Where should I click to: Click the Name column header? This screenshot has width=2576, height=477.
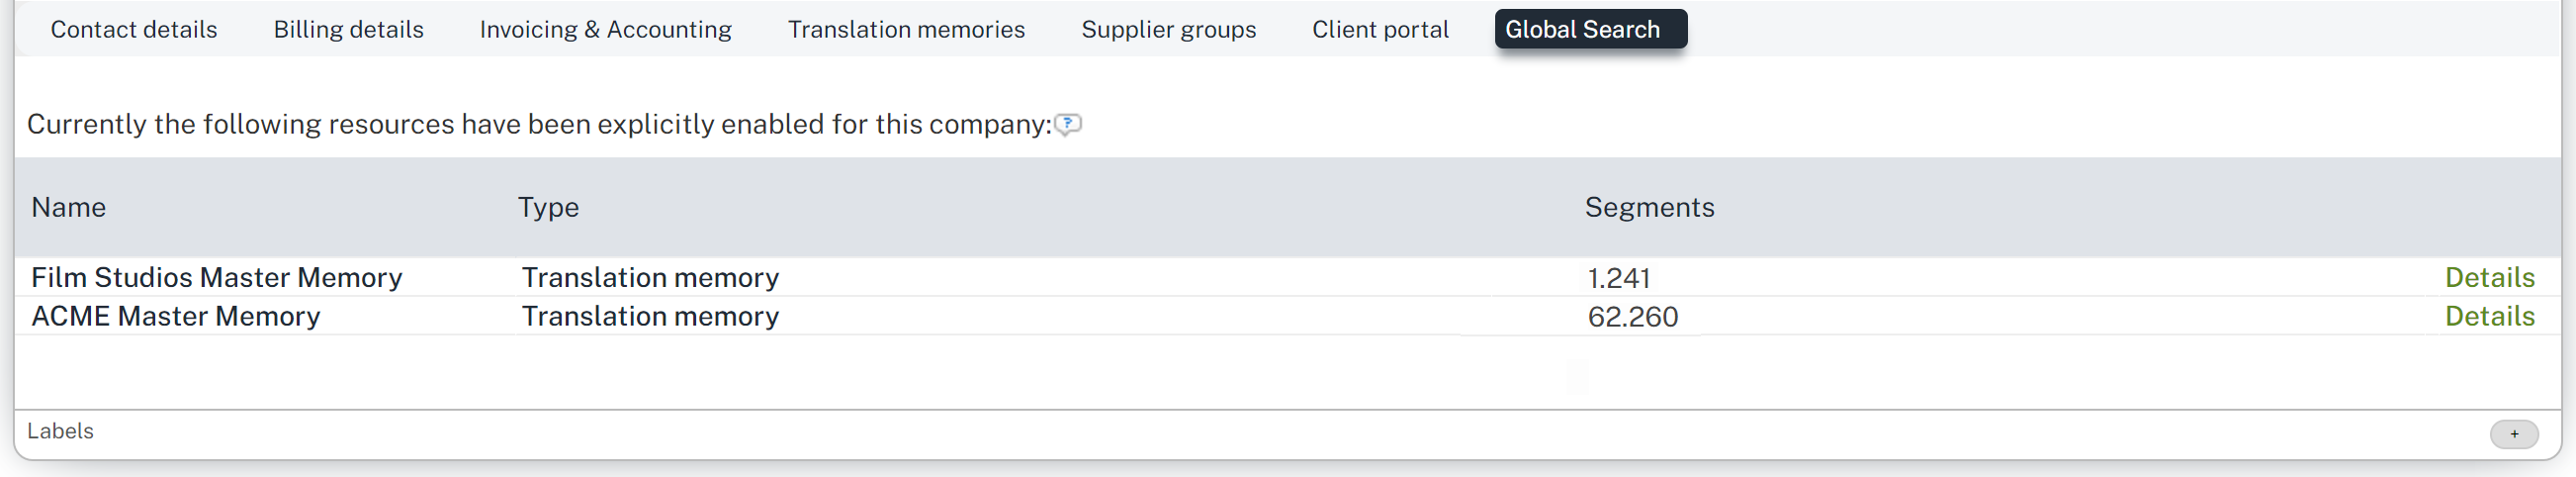(x=68, y=207)
